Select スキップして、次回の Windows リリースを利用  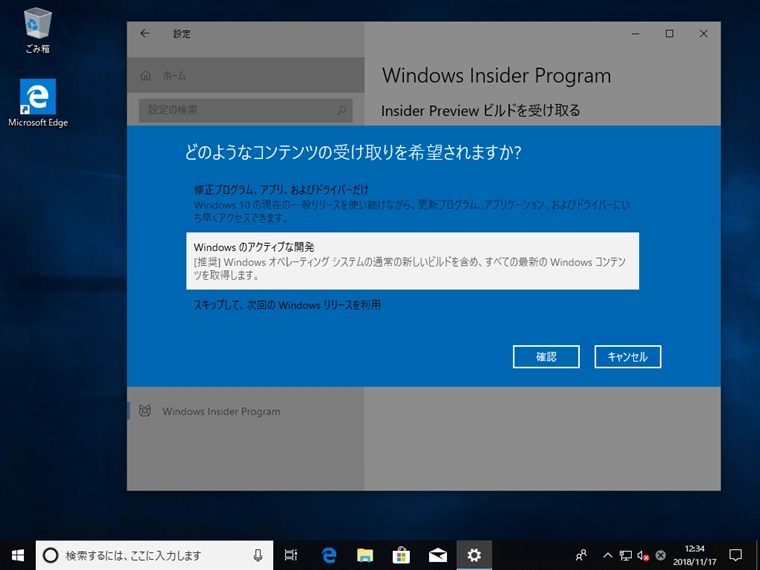(x=412, y=305)
